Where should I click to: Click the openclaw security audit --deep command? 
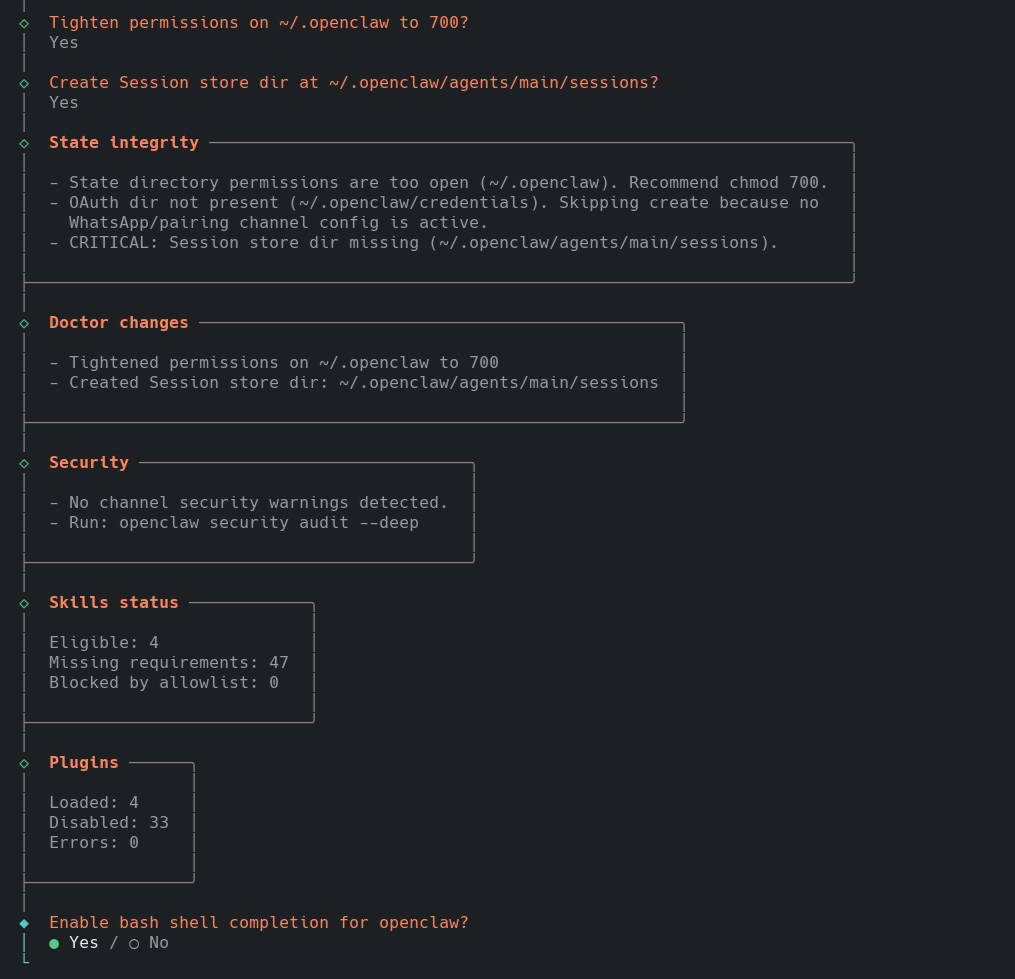268,523
